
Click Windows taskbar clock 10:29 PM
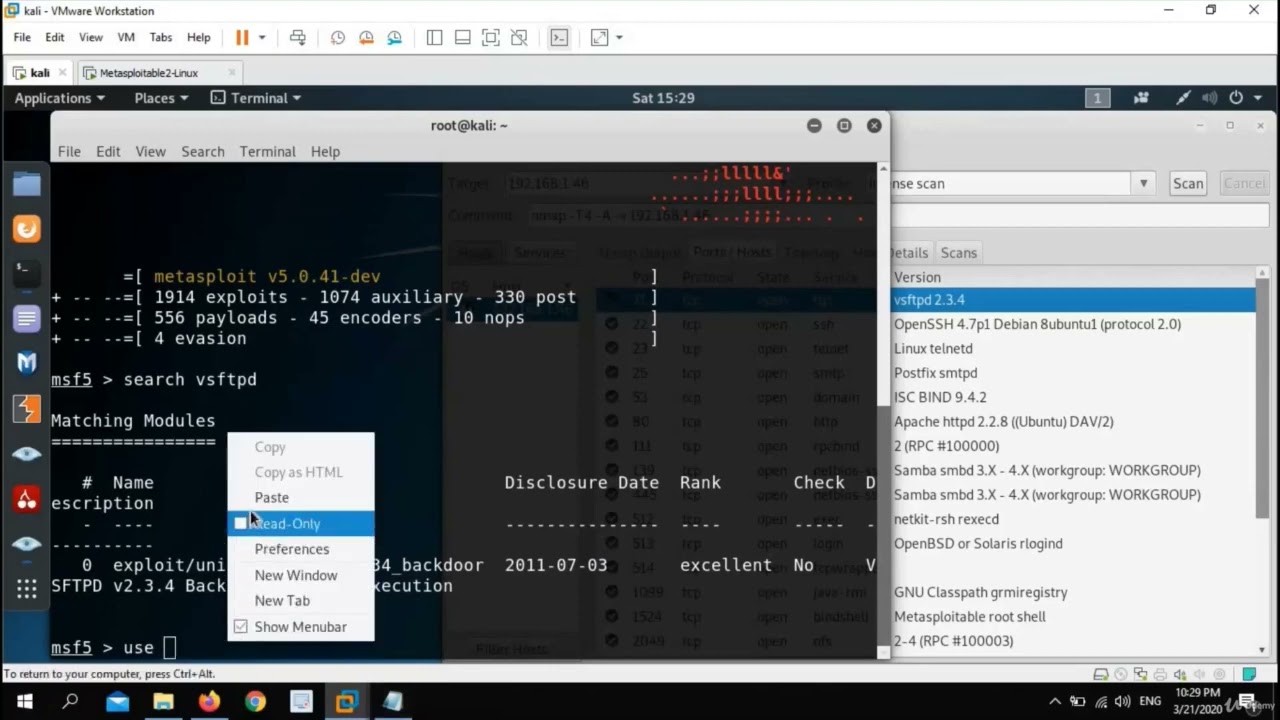tap(1196, 701)
